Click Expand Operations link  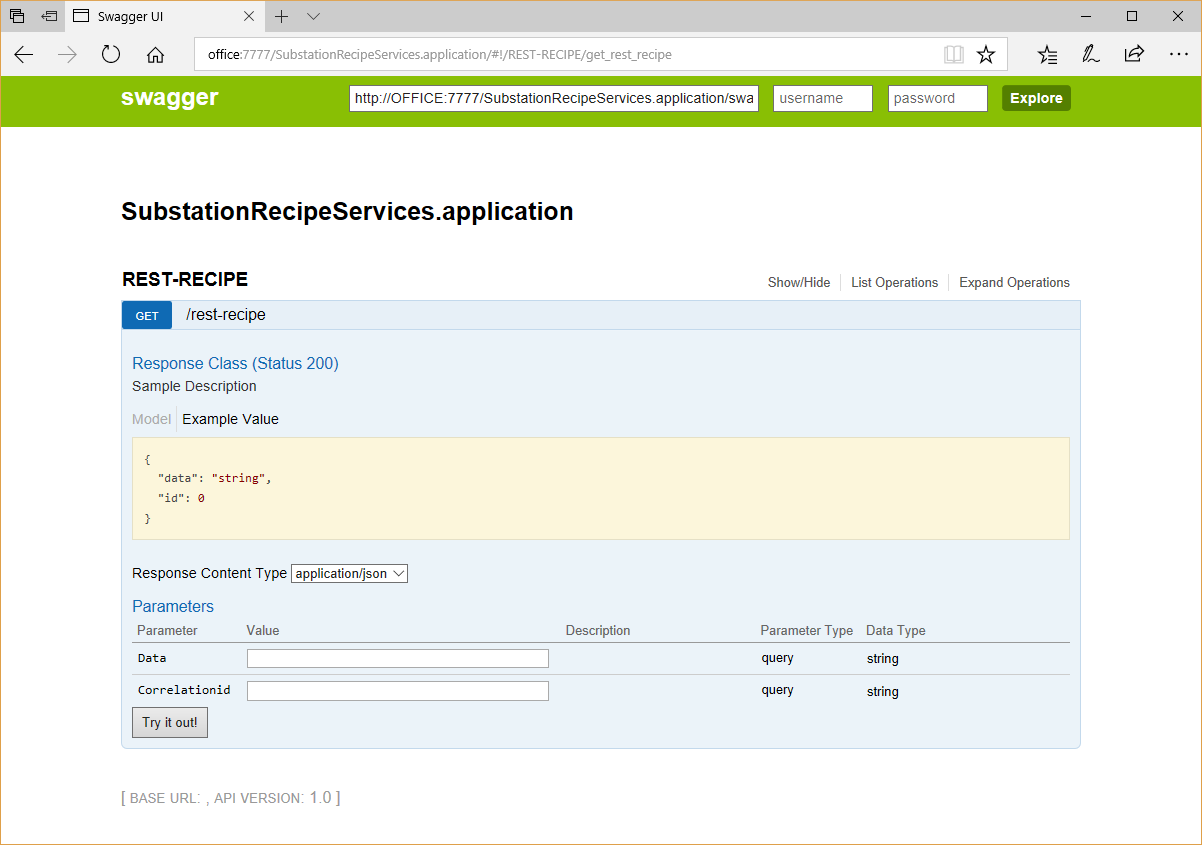coord(1014,283)
